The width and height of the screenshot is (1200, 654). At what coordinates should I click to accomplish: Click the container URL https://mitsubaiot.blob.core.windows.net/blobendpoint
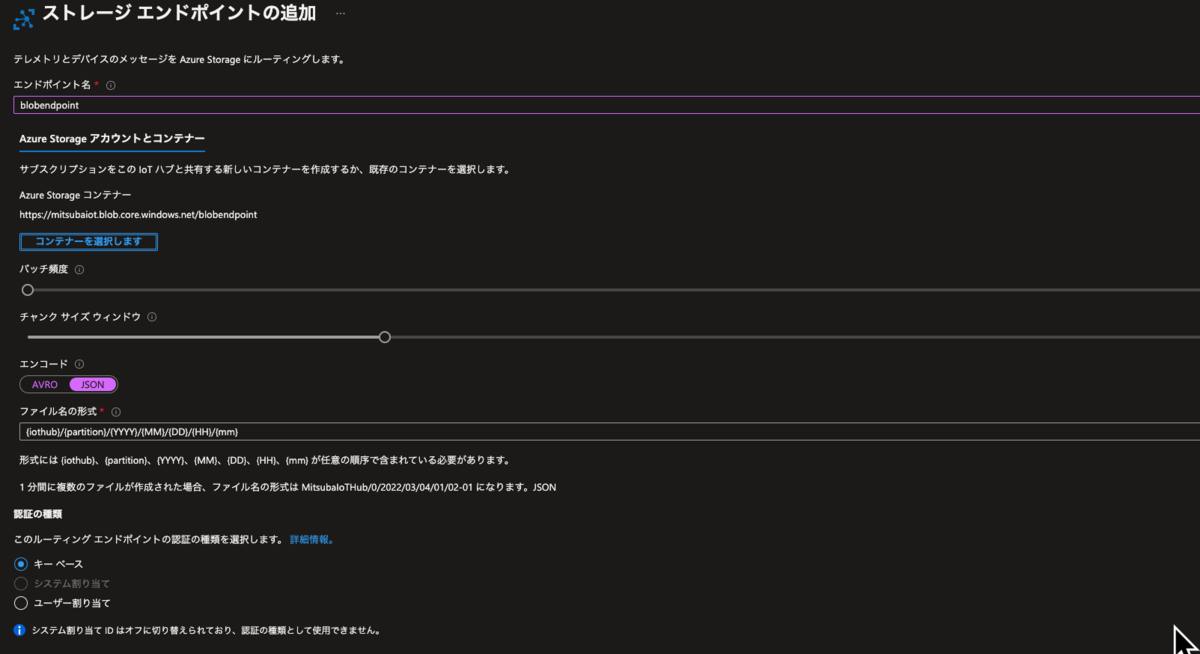[x=138, y=215]
